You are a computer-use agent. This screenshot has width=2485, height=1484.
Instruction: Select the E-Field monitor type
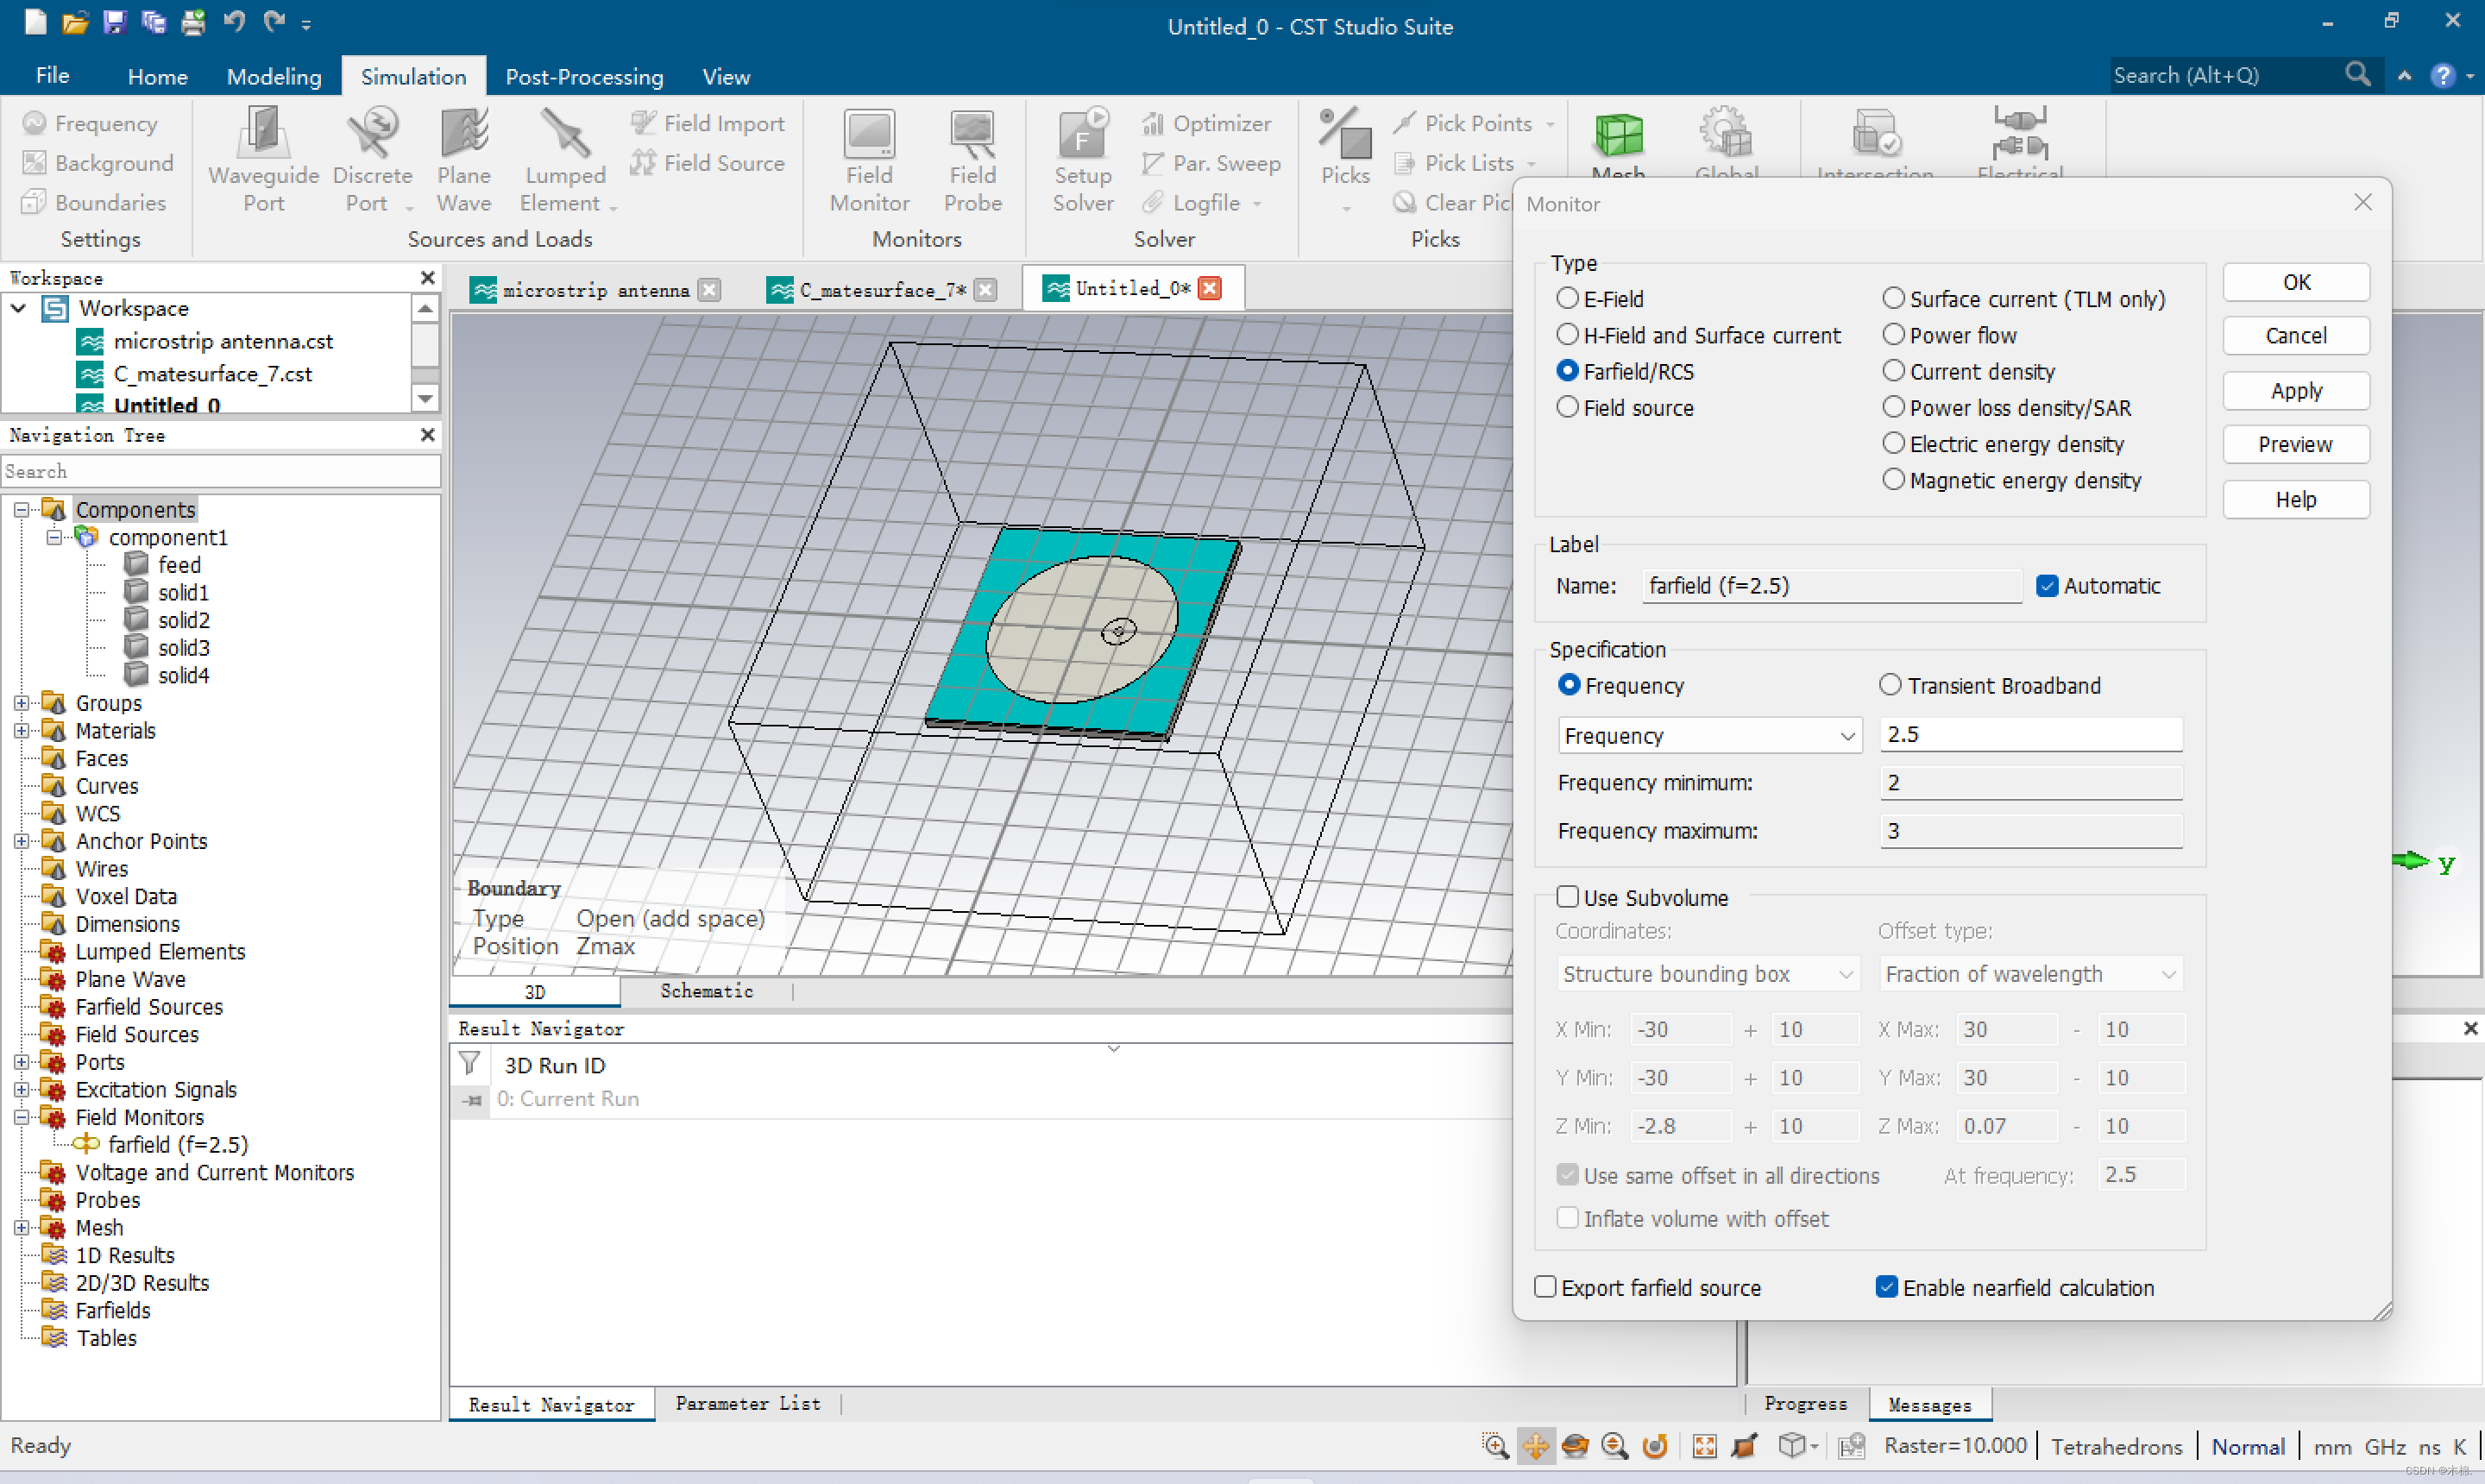click(1568, 299)
